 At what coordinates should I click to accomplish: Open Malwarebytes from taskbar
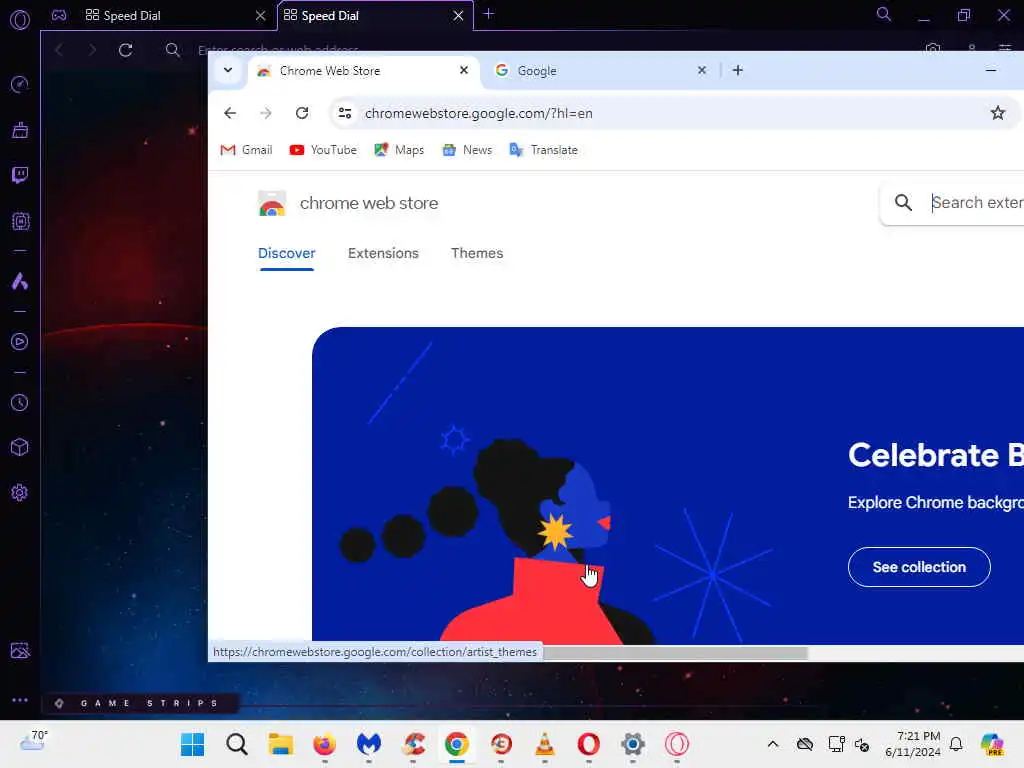click(x=369, y=744)
